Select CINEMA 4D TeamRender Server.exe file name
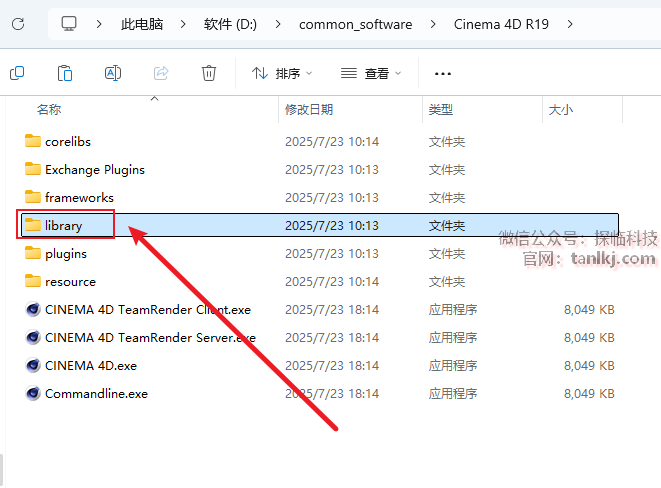This screenshot has height=488, width=661. point(150,338)
